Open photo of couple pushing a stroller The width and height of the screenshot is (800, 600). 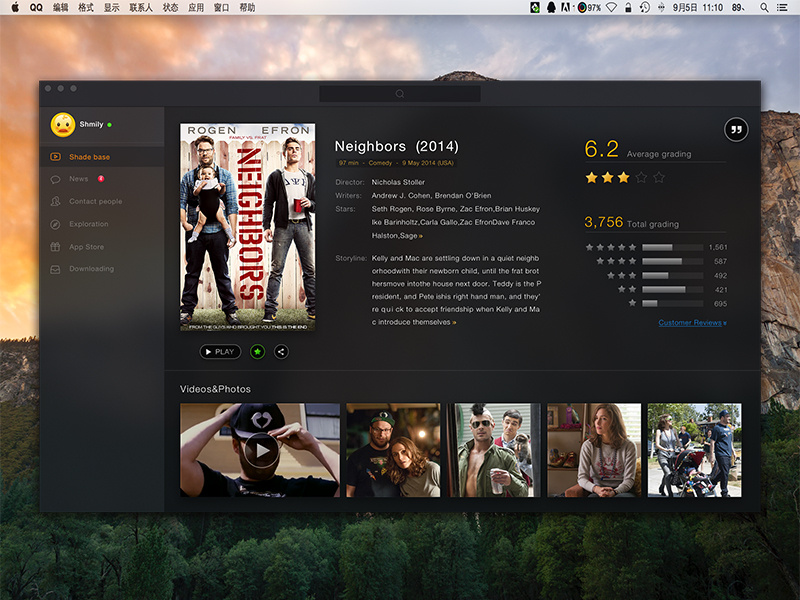click(694, 450)
